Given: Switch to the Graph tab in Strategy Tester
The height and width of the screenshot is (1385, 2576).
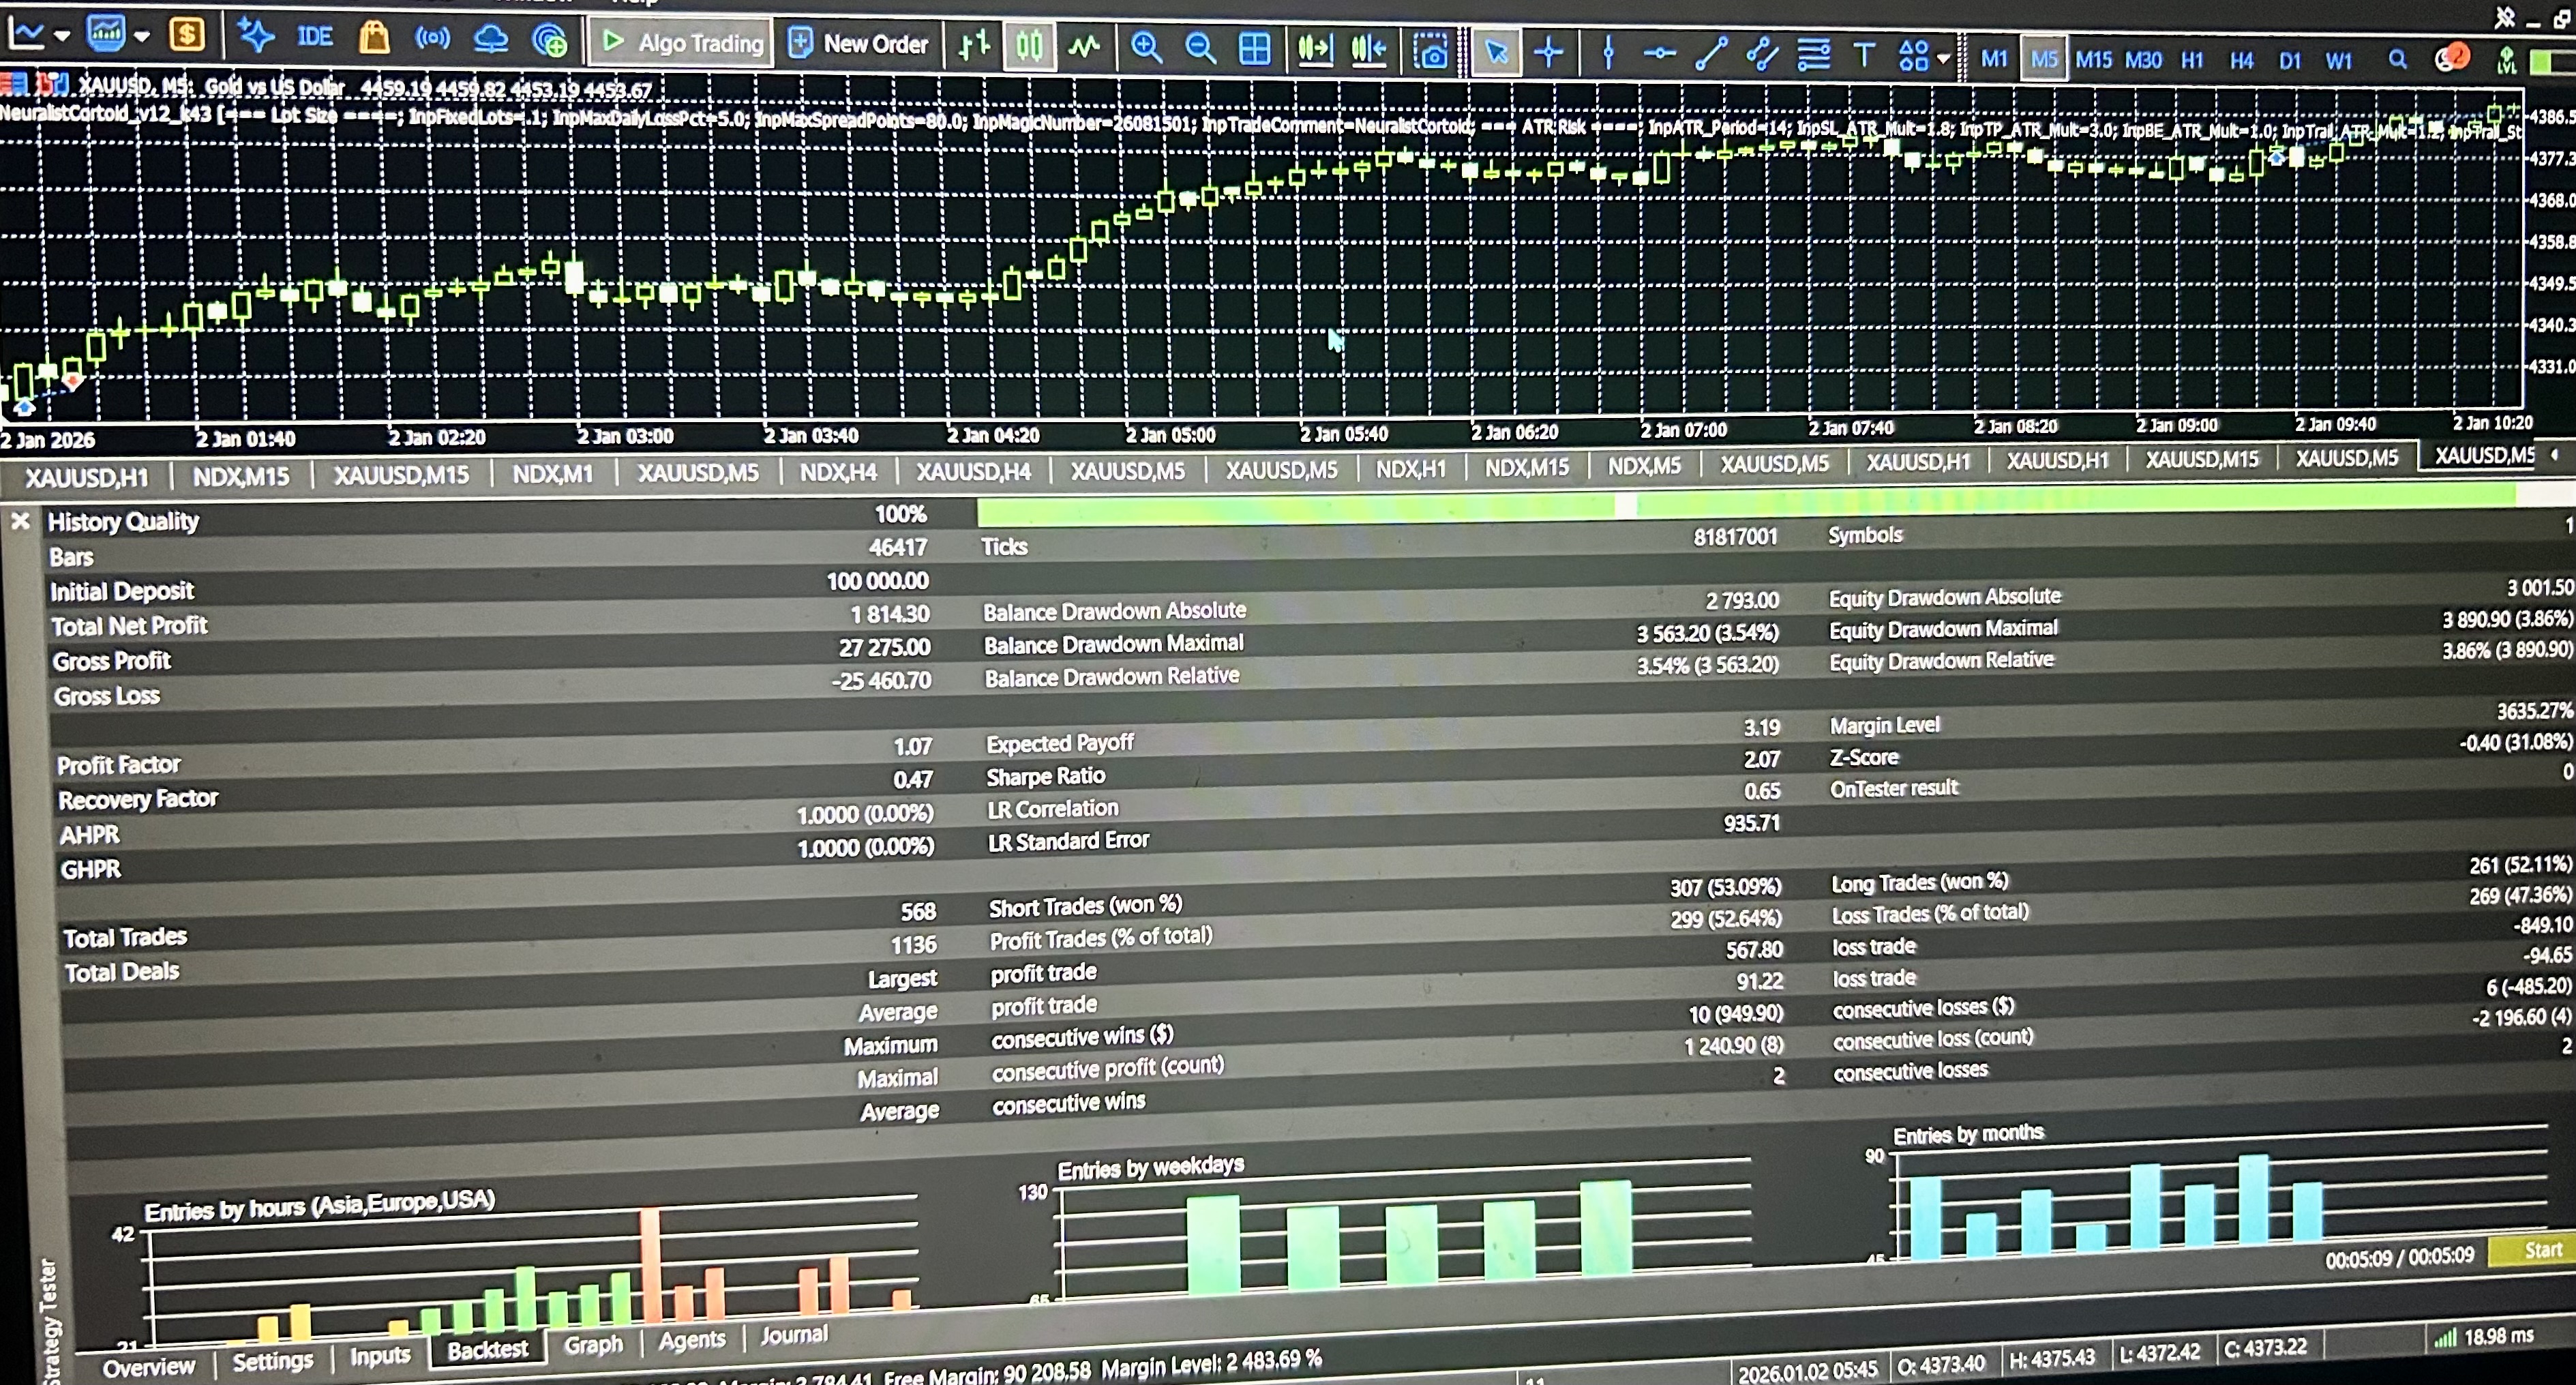Looking at the screenshot, I should (593, 1345).
